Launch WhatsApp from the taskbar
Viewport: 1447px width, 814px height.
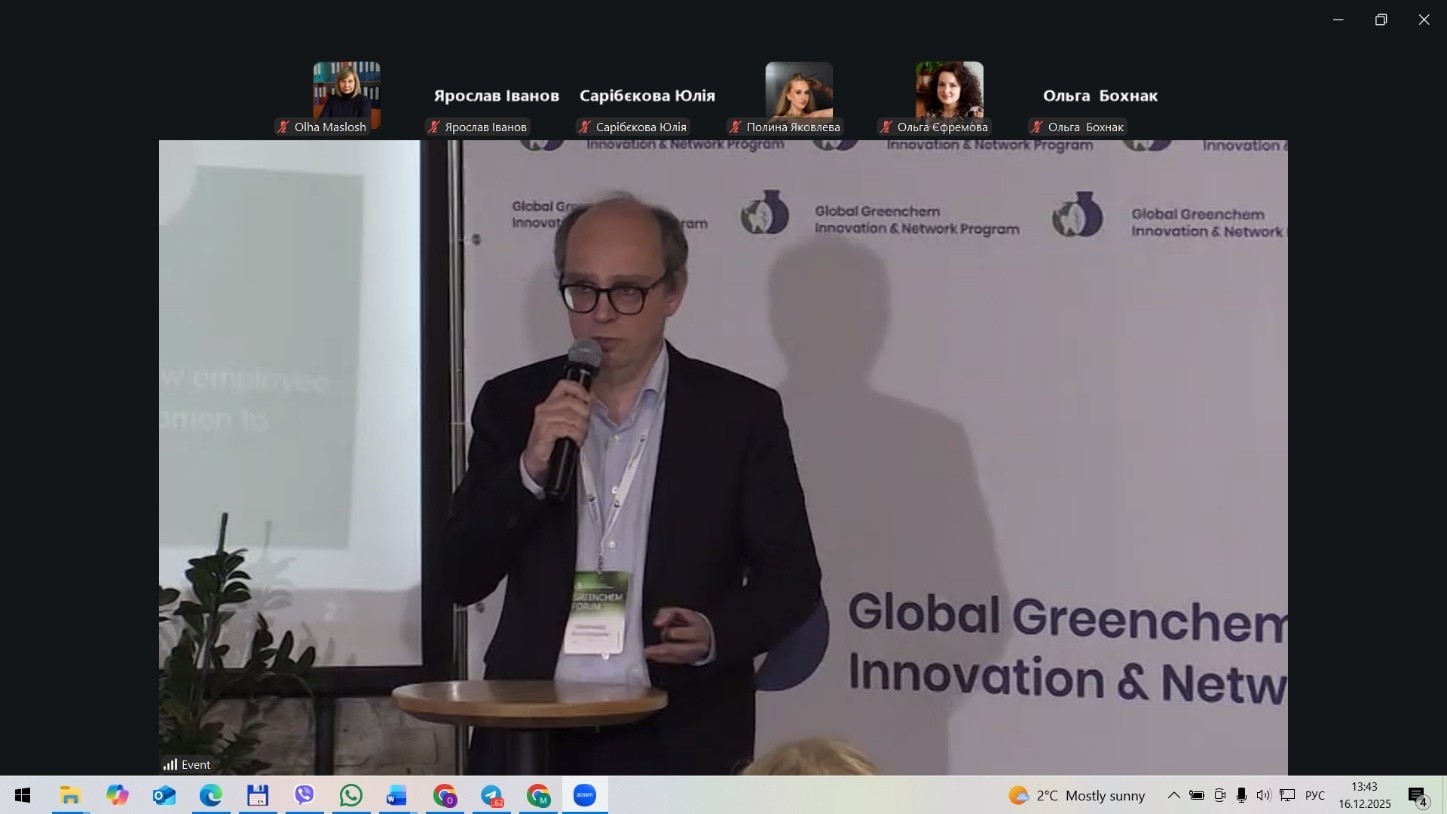351,796
